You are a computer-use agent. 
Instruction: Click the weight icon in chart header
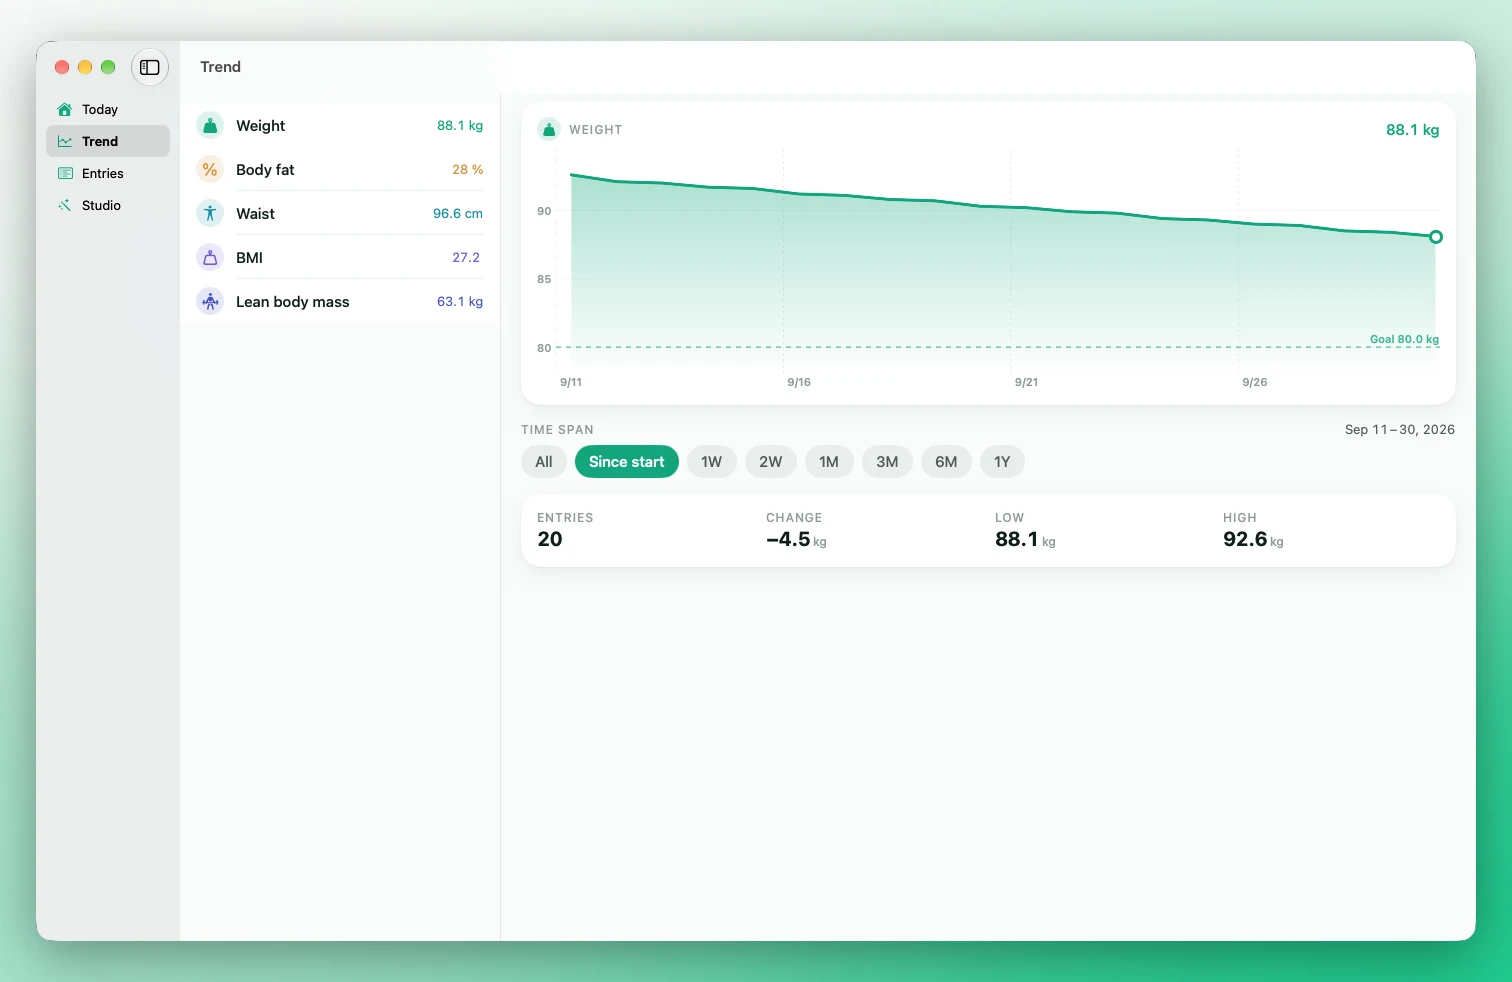(549, 129)
